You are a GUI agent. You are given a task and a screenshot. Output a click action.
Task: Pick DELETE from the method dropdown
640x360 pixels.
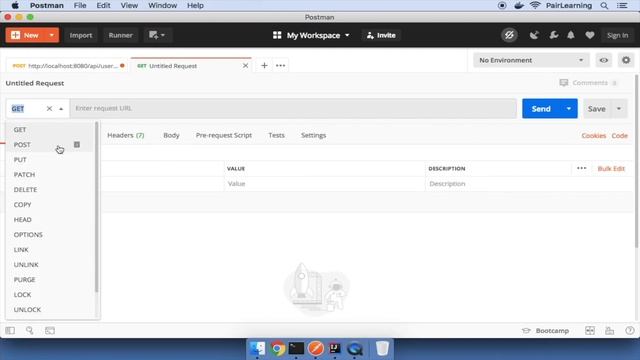50,190
